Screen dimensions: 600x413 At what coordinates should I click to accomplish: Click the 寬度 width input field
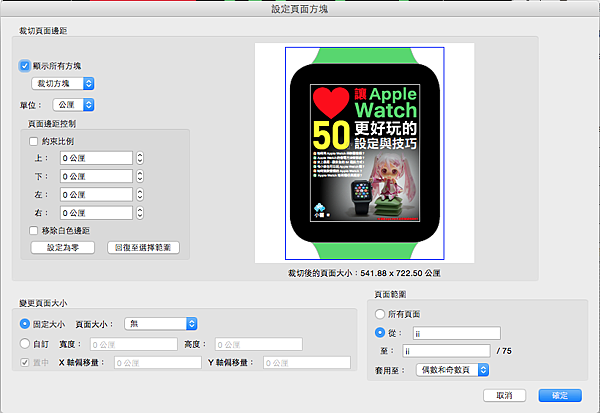[134, 344]
